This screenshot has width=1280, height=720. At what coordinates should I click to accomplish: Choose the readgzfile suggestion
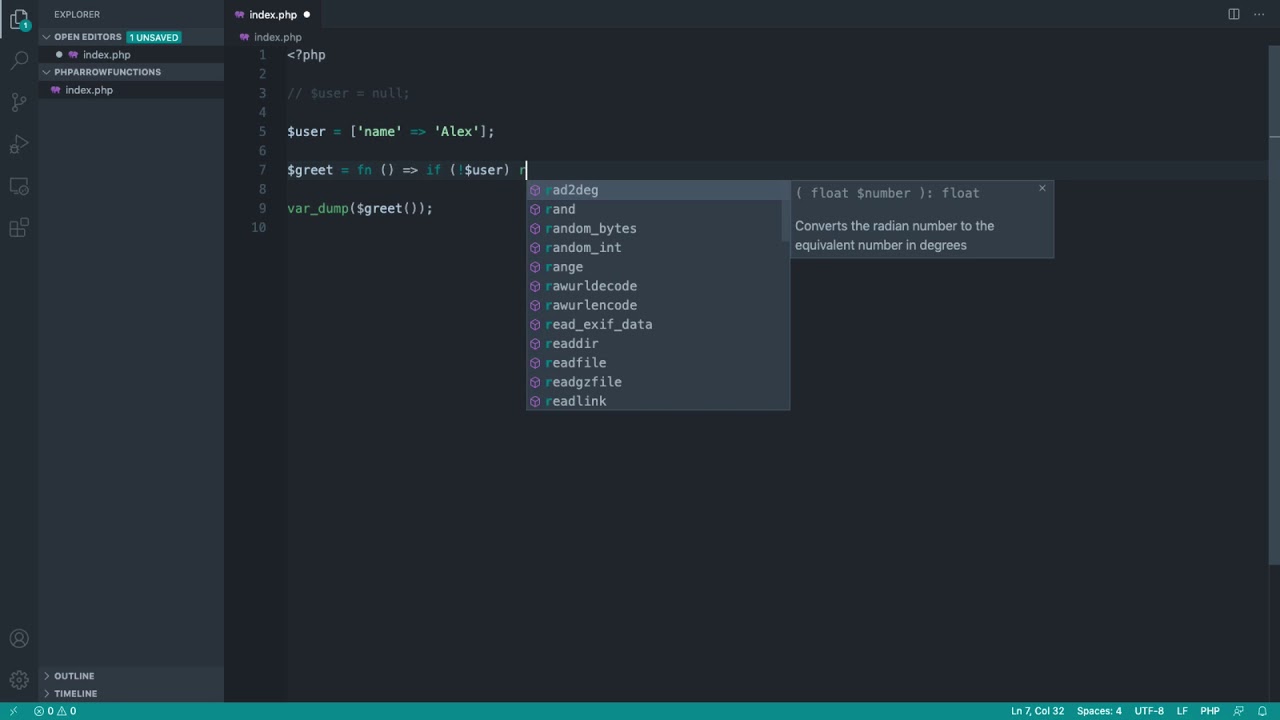(654, 382)
